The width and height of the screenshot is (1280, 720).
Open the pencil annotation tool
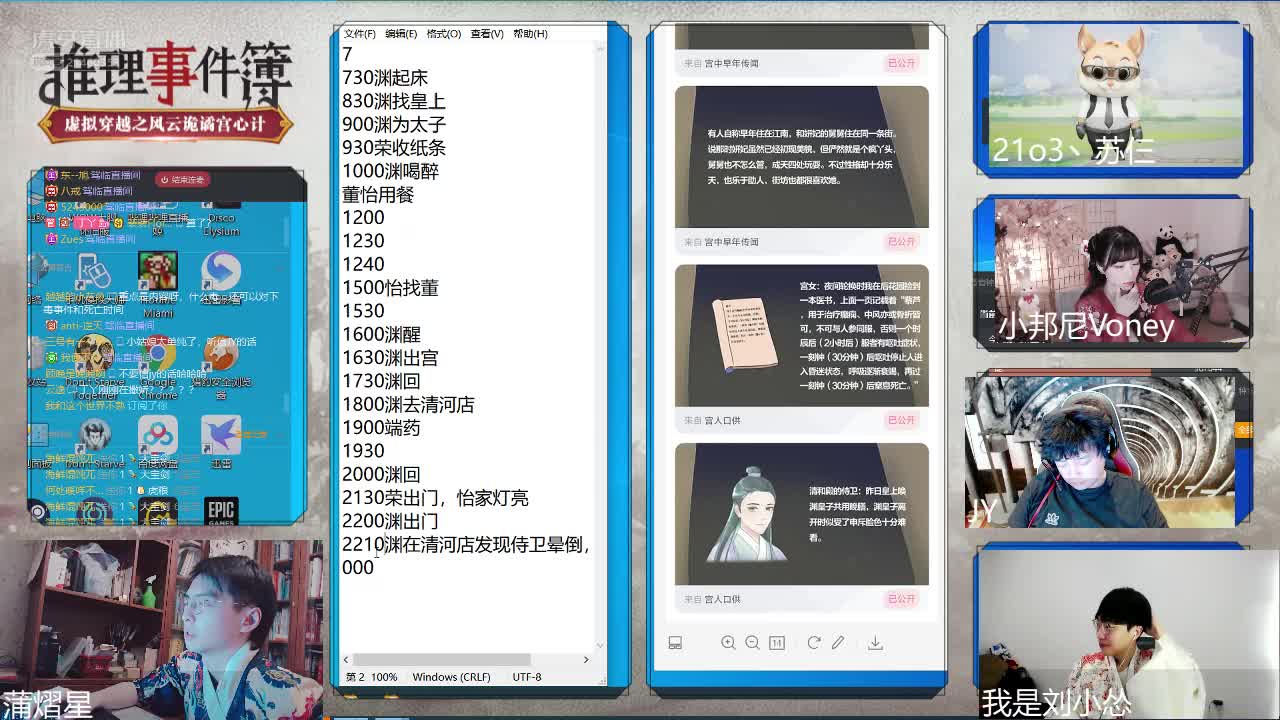click(838, 643)
